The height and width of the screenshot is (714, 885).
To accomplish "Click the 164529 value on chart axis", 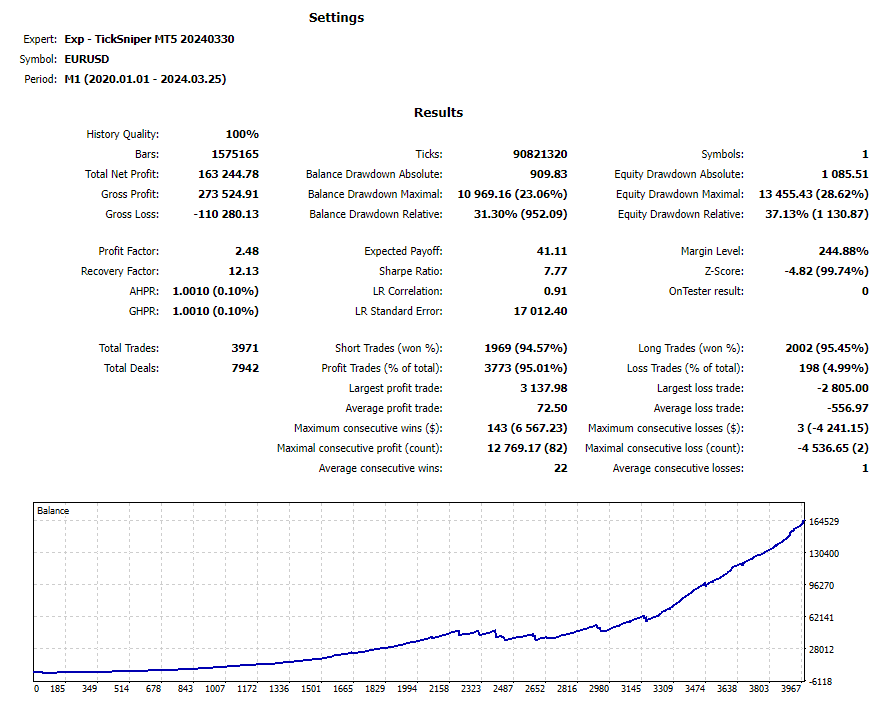I will [825, 522].
